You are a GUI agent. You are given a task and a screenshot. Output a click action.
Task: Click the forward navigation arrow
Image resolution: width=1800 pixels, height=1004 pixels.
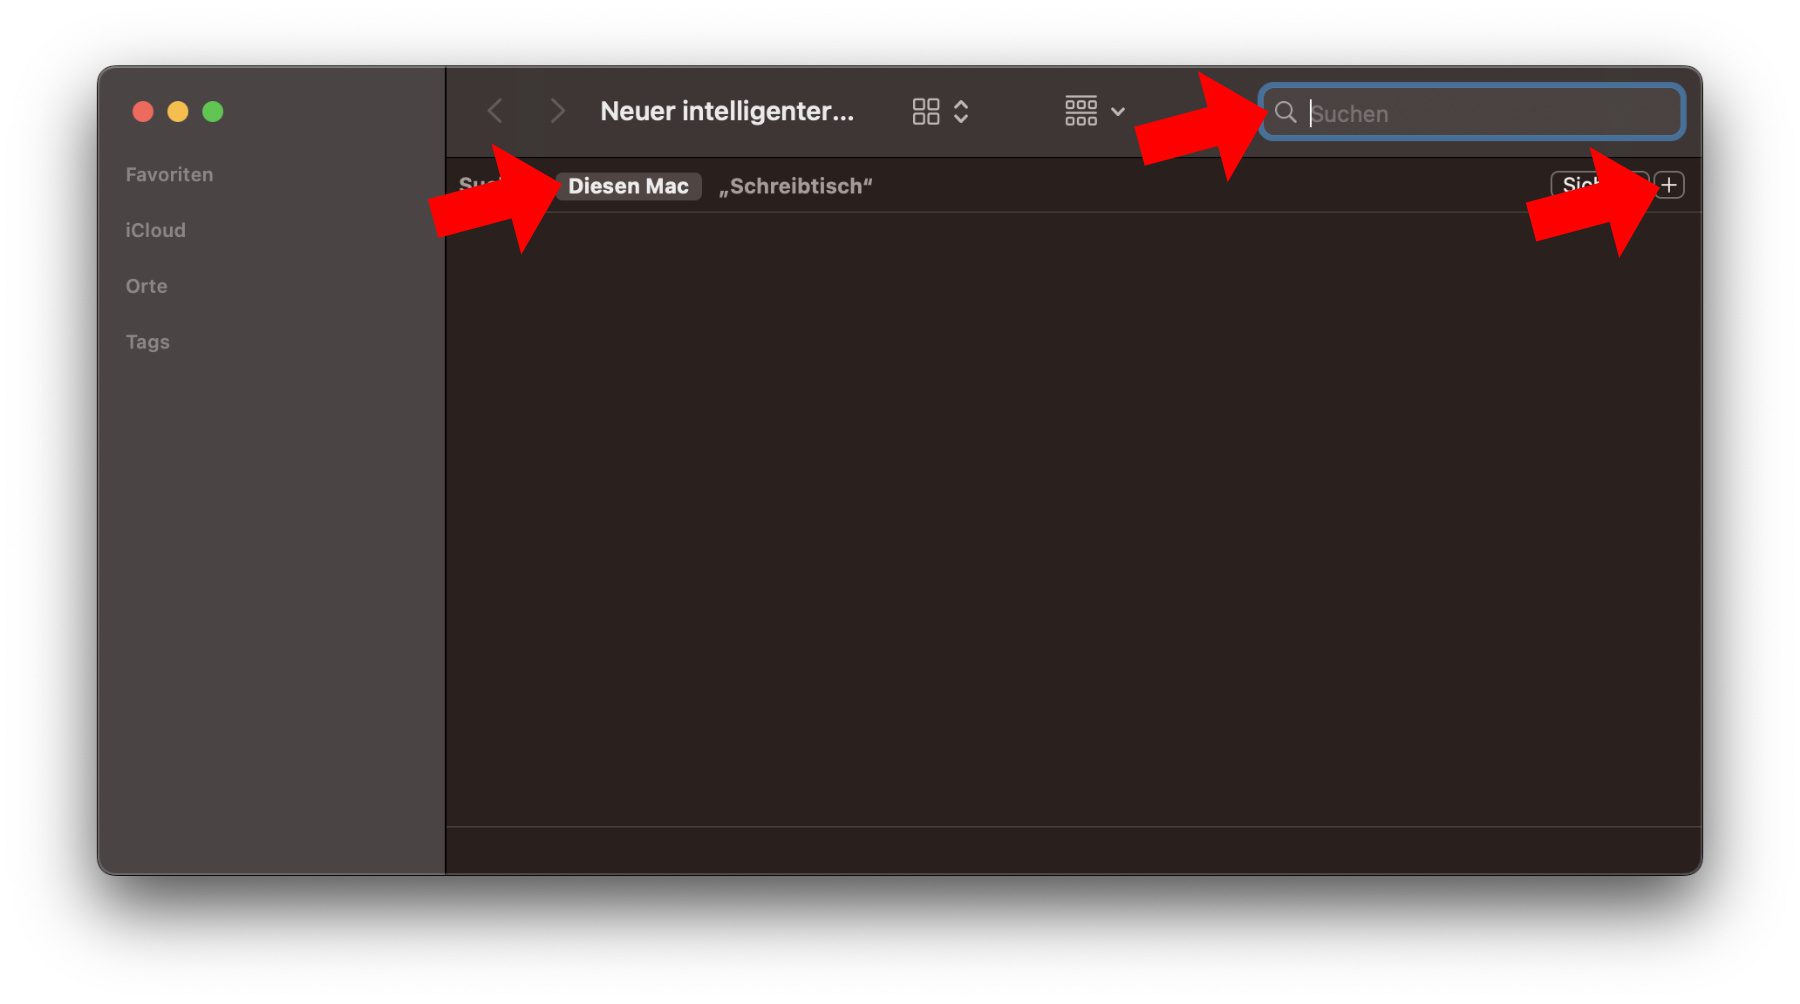coord(557,111)
